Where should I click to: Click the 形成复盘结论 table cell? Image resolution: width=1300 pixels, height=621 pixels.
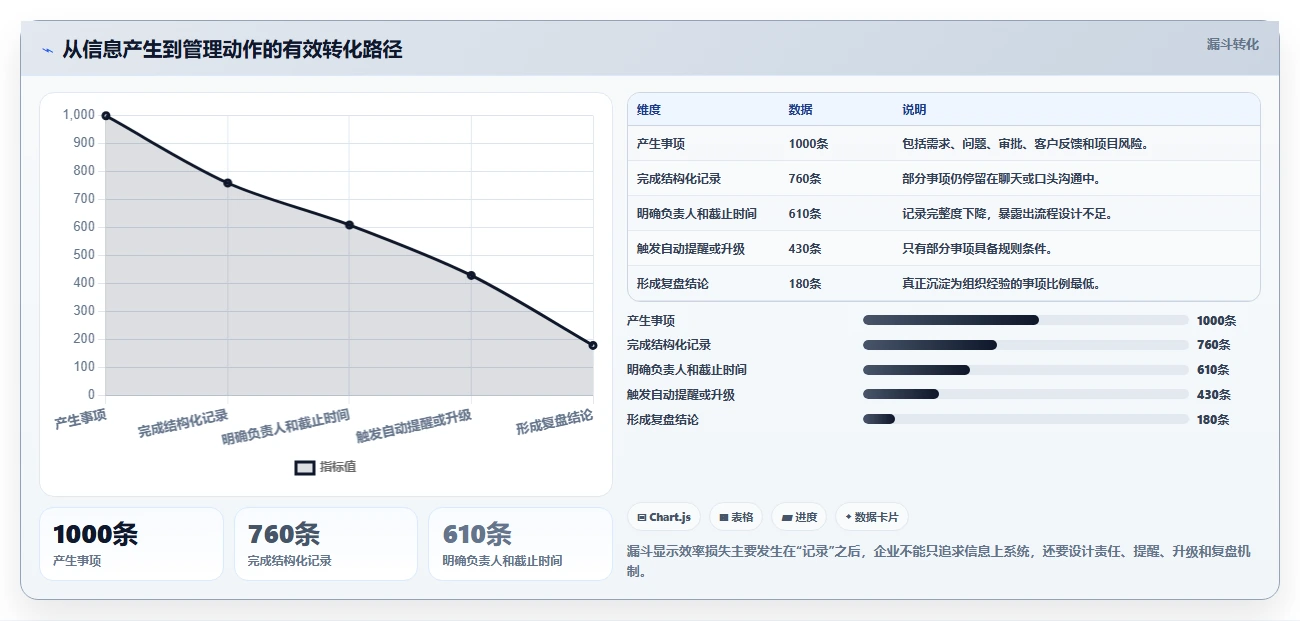[x=673, y=284]
